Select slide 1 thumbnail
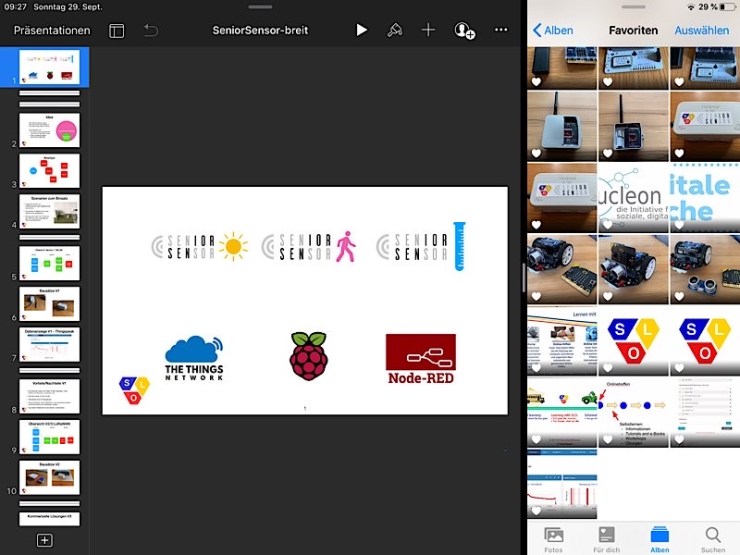 [50, 67]
